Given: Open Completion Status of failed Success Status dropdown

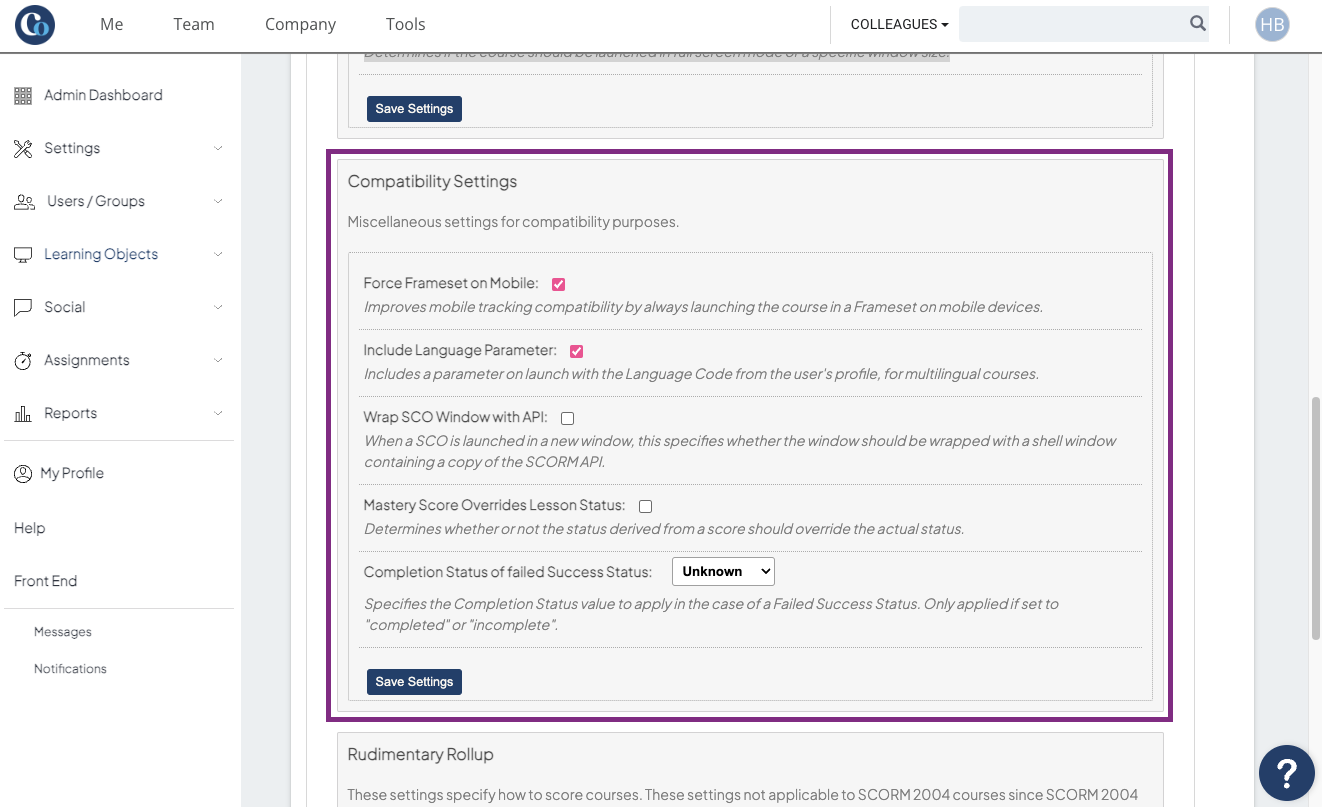Looking at the screenshot, I should pos(723,572).
